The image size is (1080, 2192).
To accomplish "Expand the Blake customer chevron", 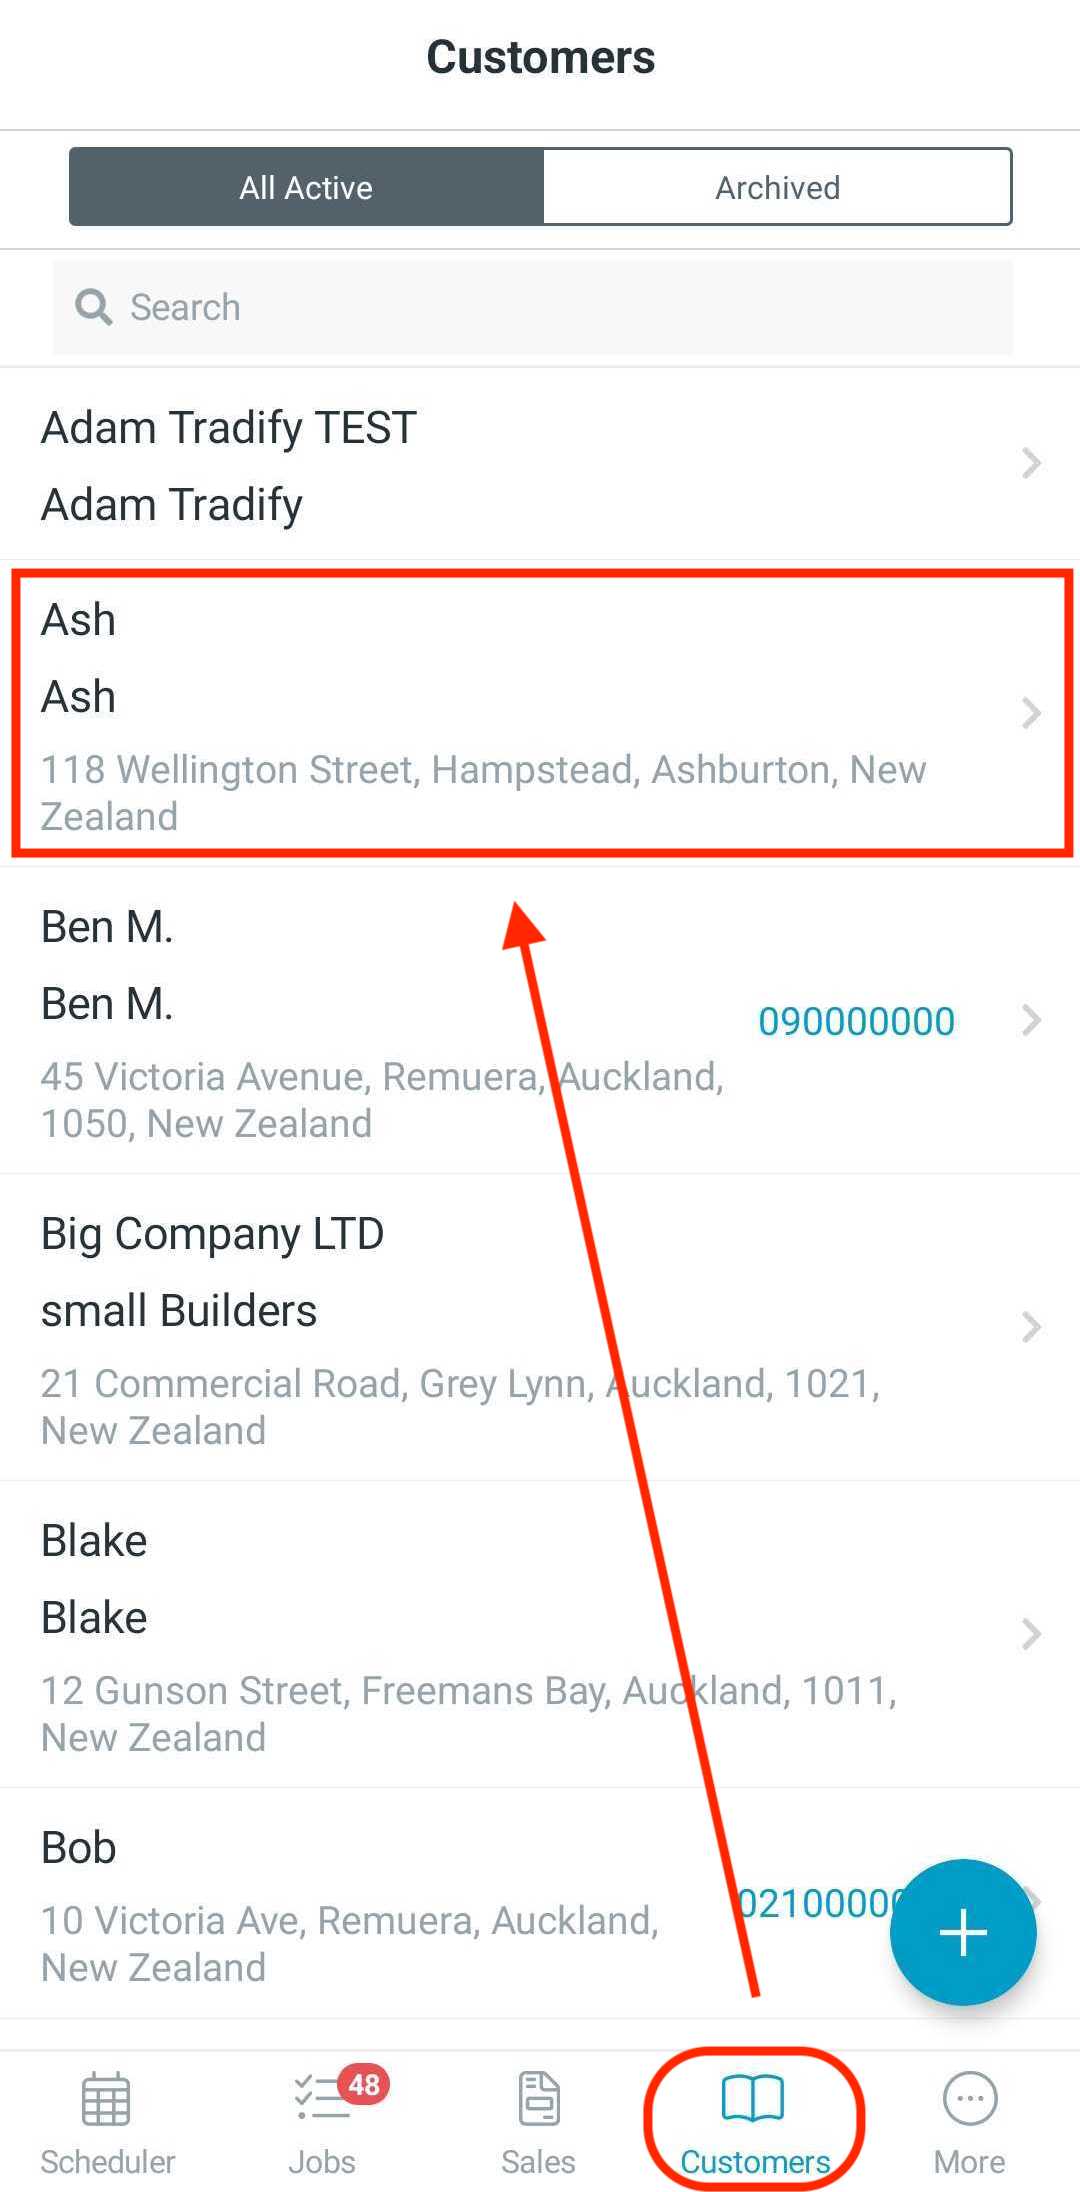I will point(1031,1634).
